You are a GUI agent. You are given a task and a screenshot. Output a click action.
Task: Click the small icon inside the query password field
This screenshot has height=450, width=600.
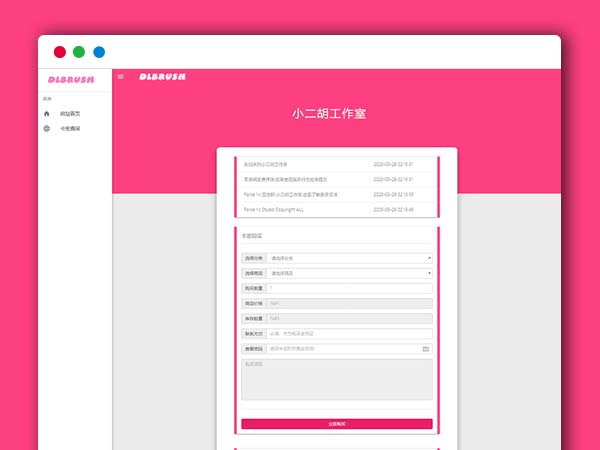coord(426,349)
